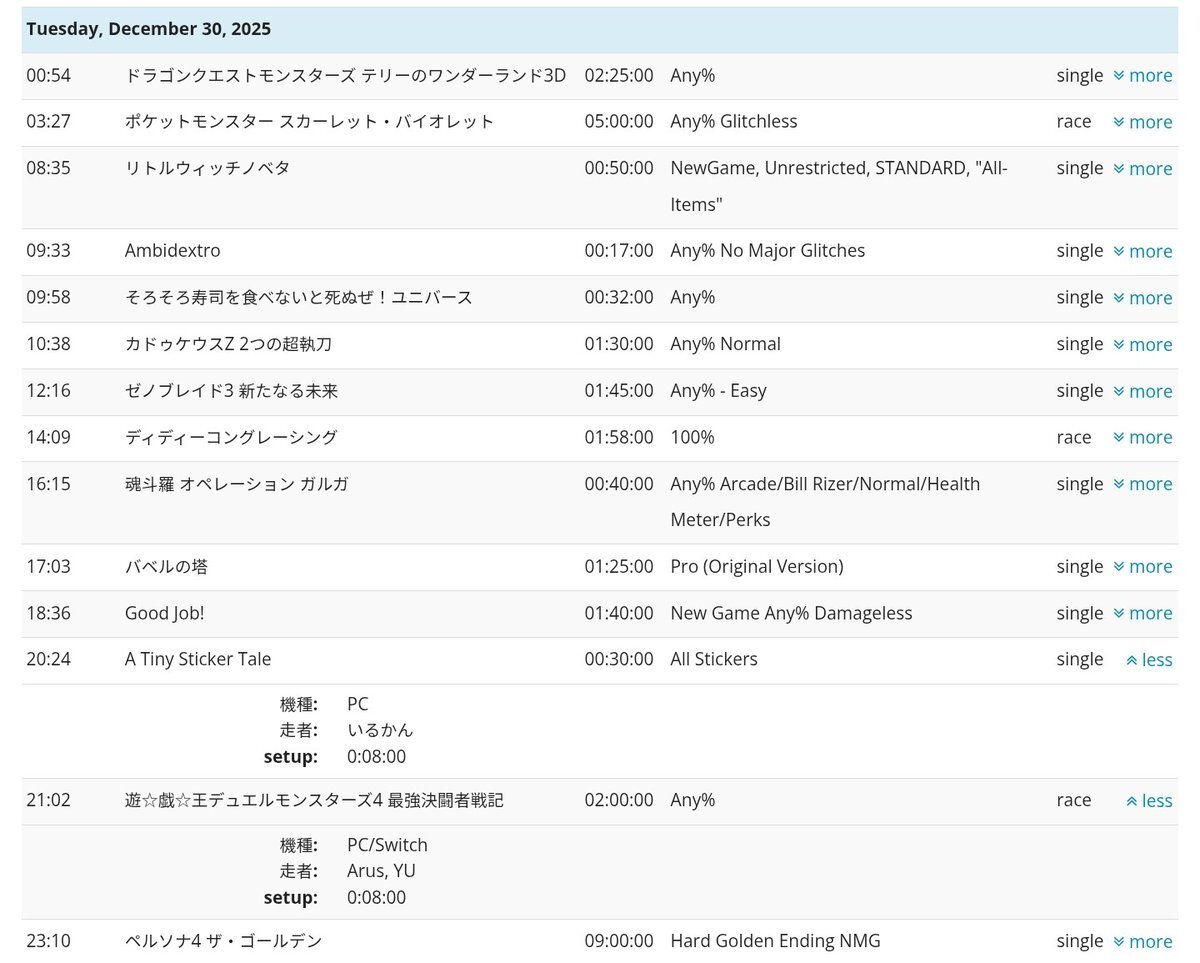Open more details for カドゥケウスZ run
Image resolution: width=1200 pixels, height=963 pixels.
[x=1142, y=344]
